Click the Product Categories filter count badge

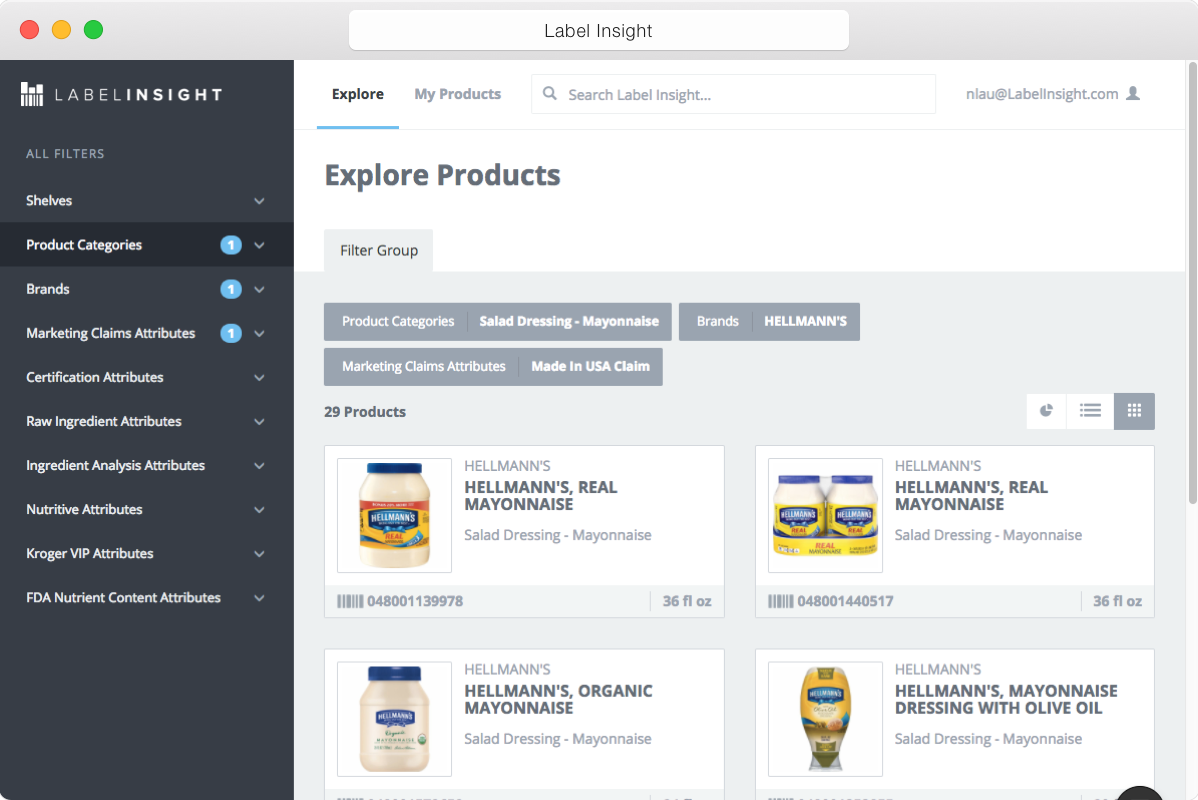[x=231, y=245]
